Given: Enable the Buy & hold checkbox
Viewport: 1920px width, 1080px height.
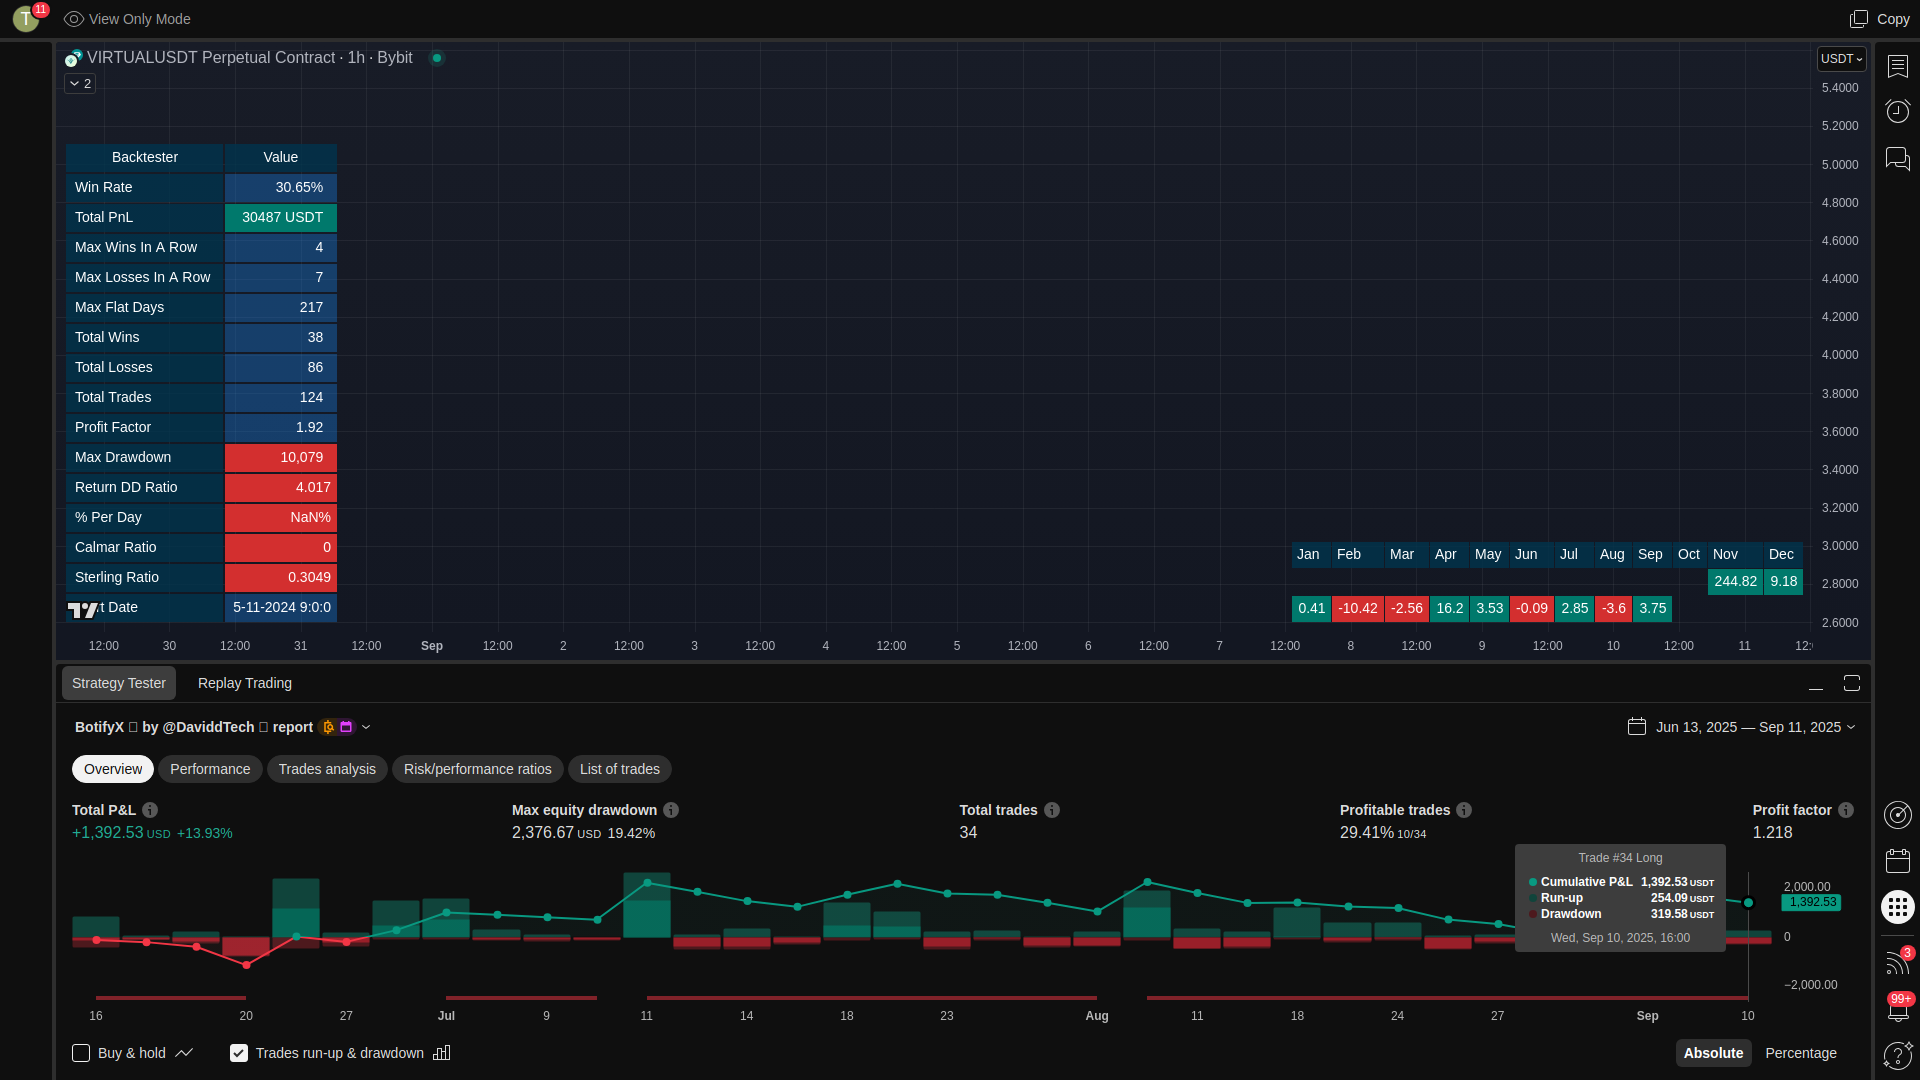Looking at the screenshot, I should (x=81, y=1053).
